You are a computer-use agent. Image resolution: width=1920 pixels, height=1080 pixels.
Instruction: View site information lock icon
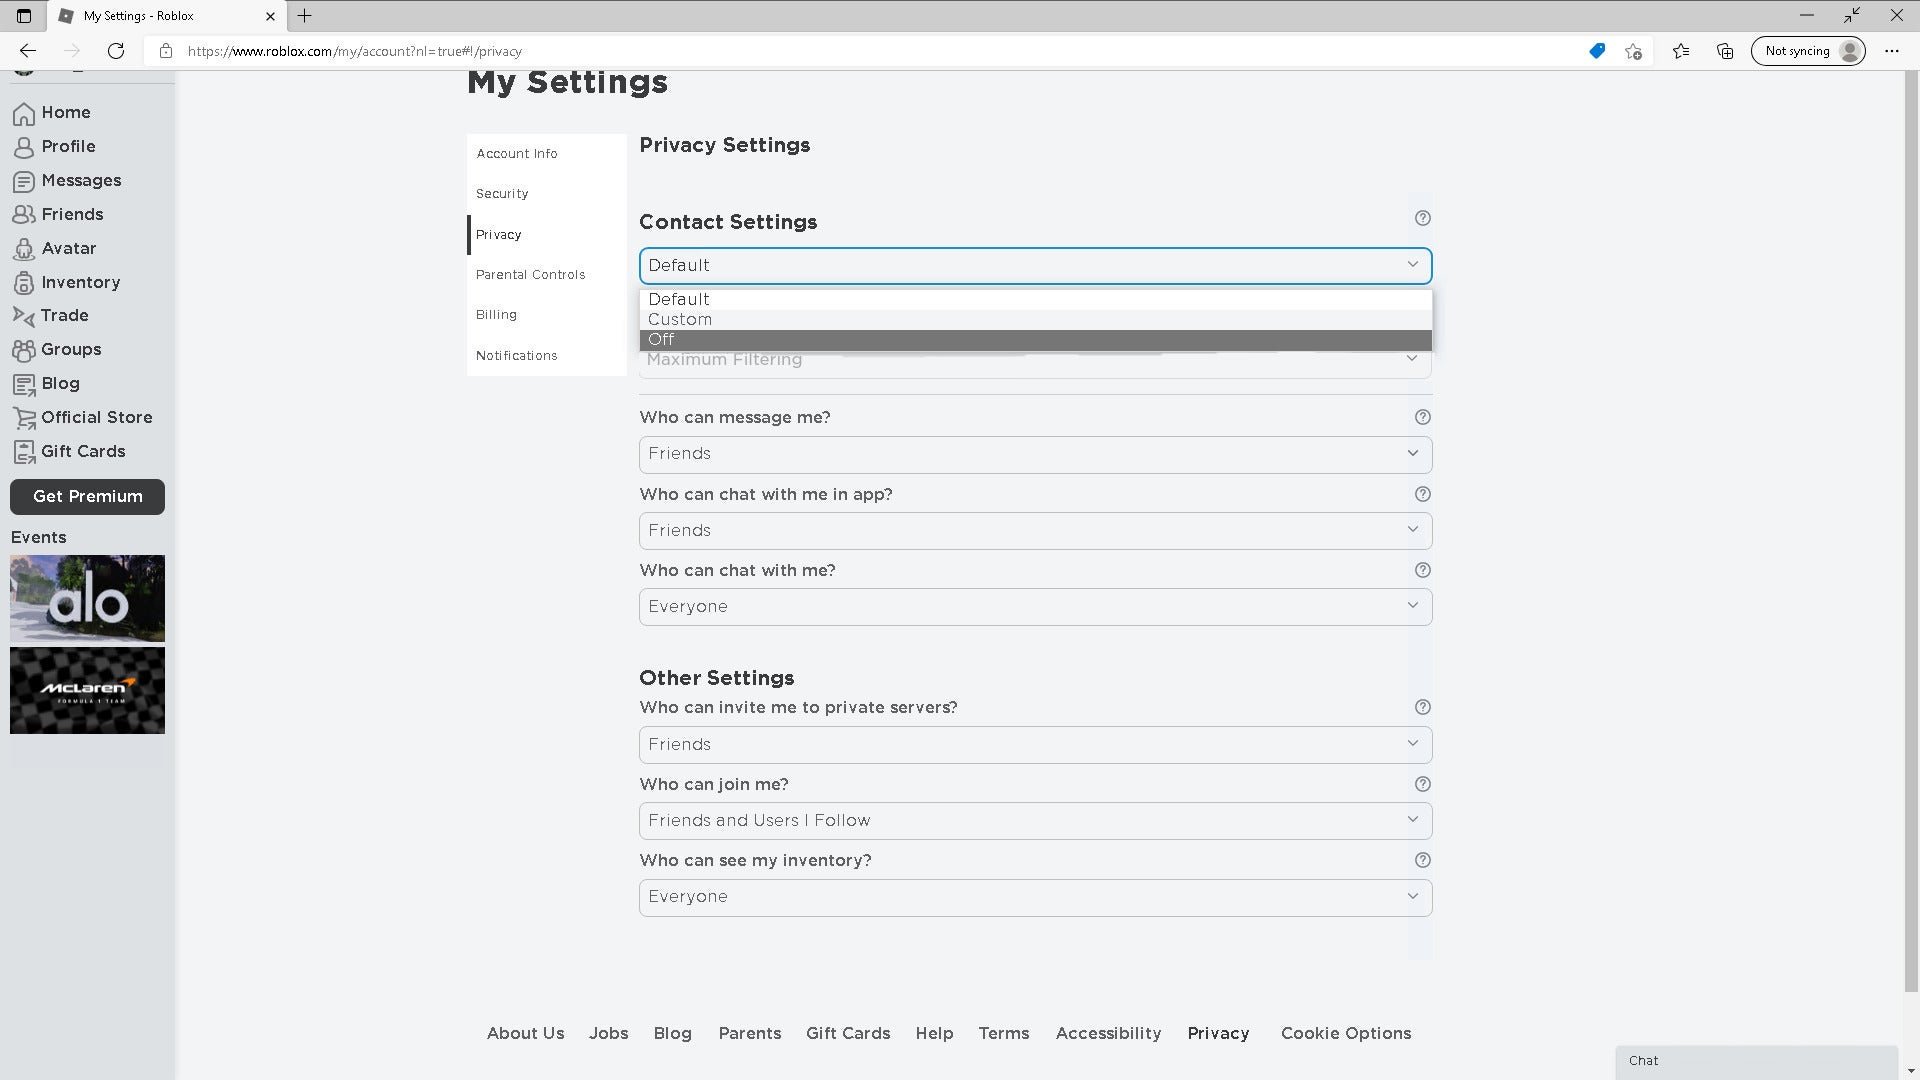coord(166,51)
